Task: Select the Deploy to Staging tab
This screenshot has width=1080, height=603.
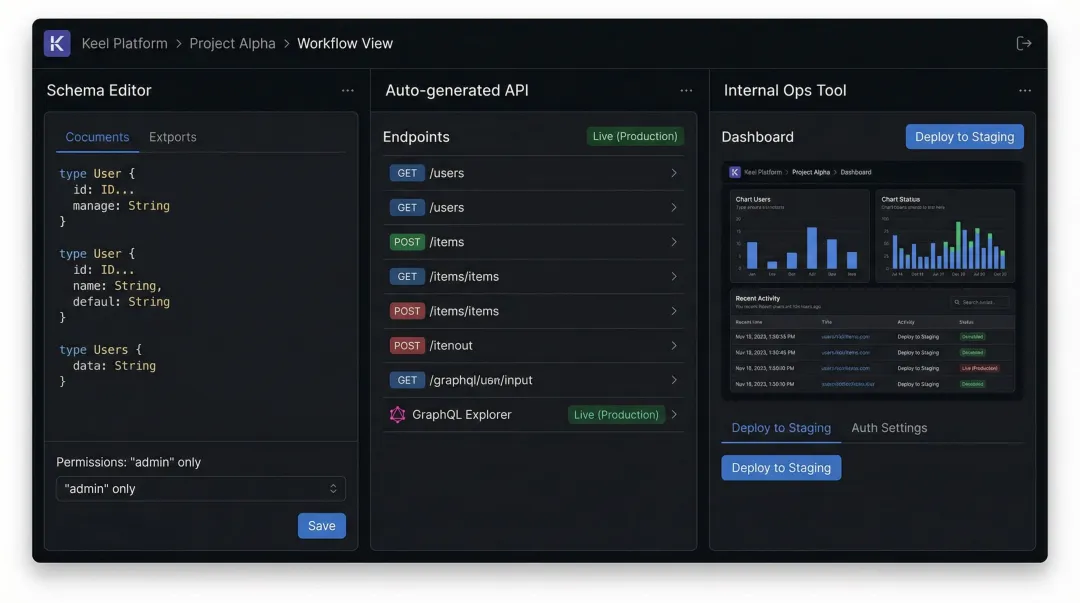Action: coord(781,427)
